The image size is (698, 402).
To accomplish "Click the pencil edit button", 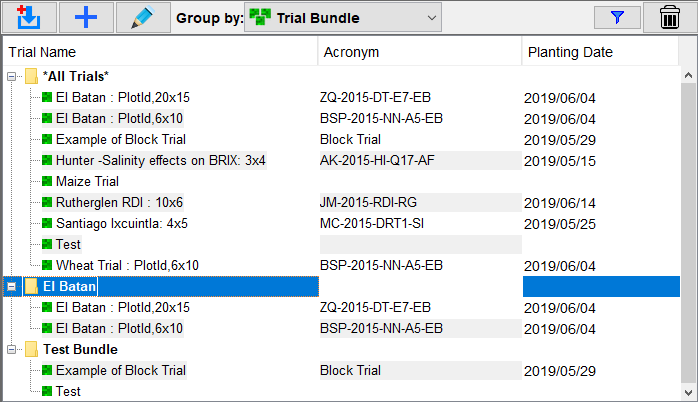I will [x=143, y=17].
